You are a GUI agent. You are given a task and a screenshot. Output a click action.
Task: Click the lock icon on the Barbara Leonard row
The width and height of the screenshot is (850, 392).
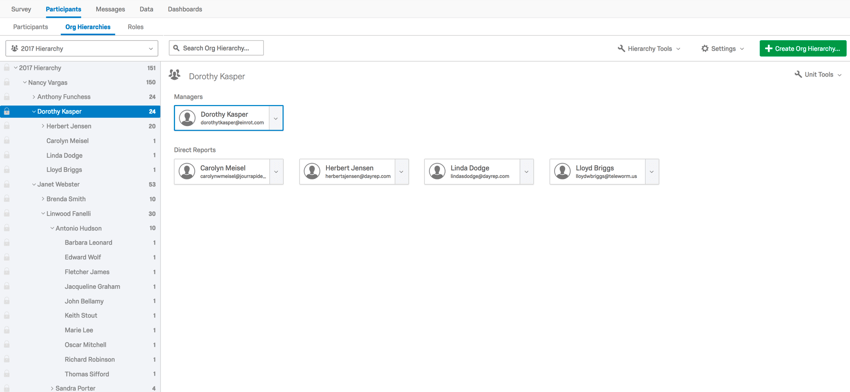pos(7,243)
